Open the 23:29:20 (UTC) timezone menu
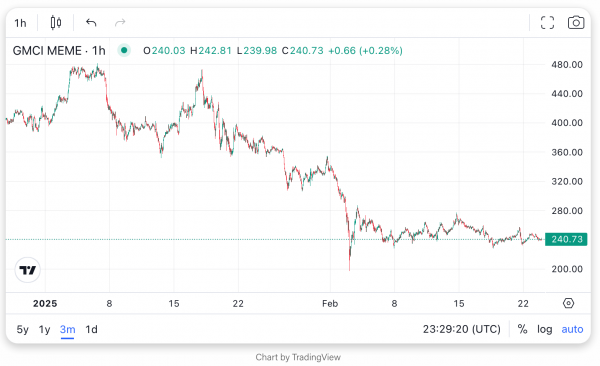 (461, 329)
